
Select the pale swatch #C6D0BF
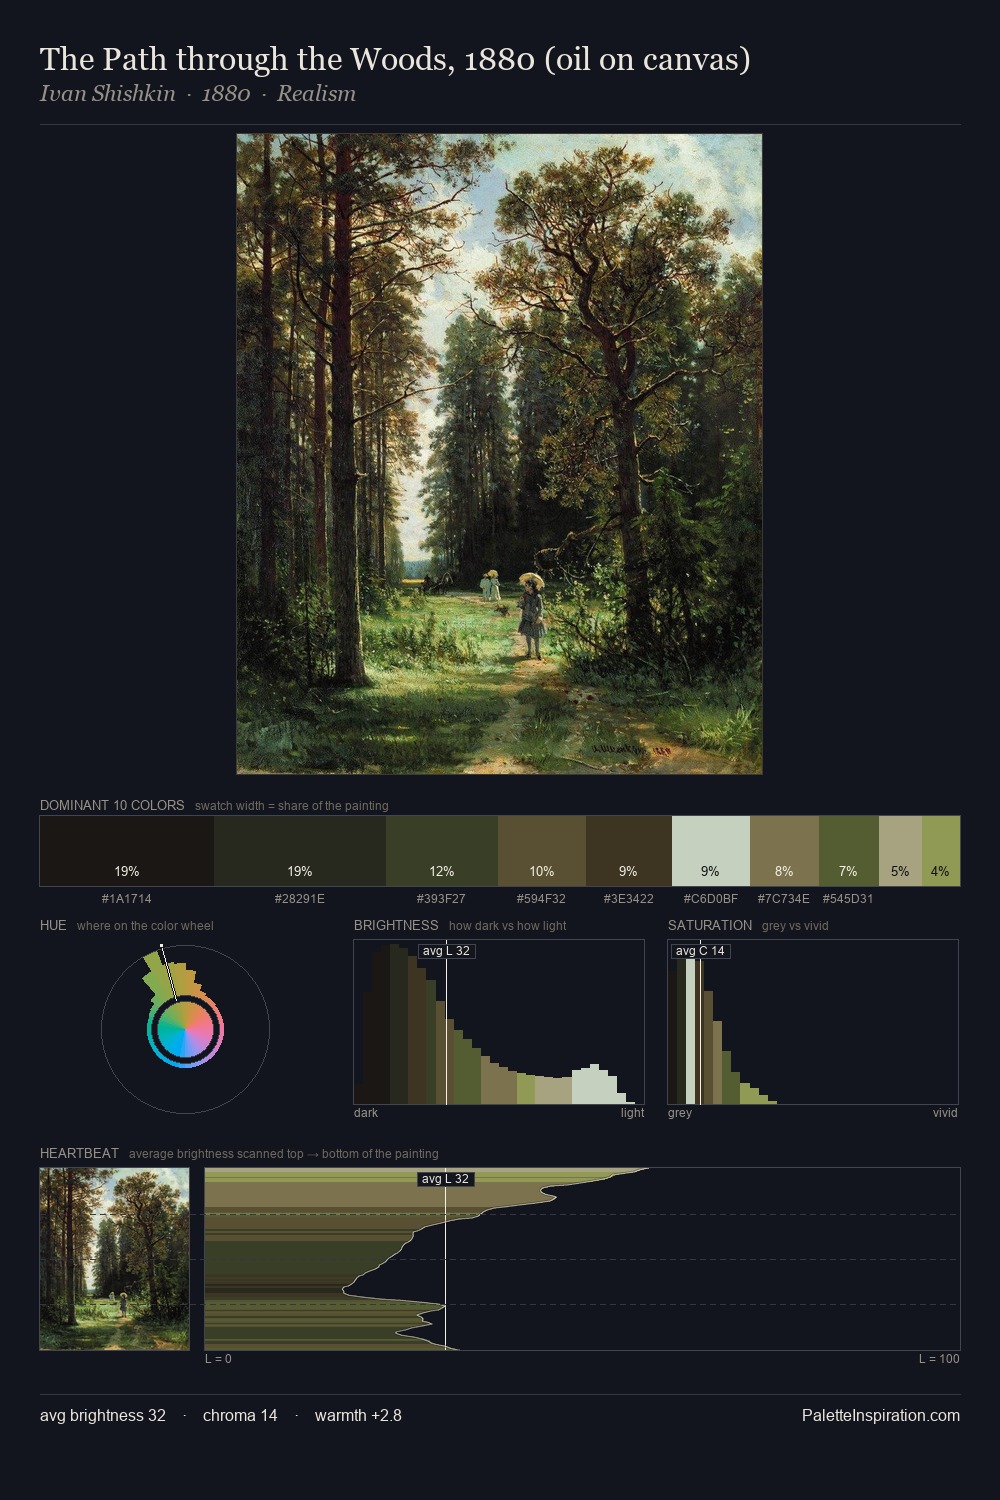(x=711, y=851)
